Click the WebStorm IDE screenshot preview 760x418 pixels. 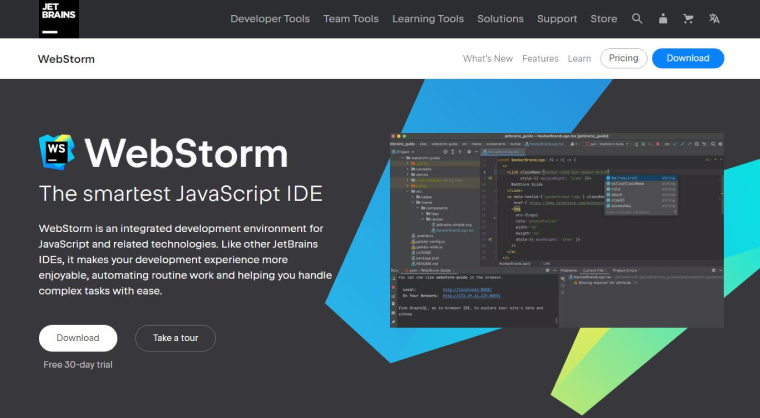[x=557, y=230]
